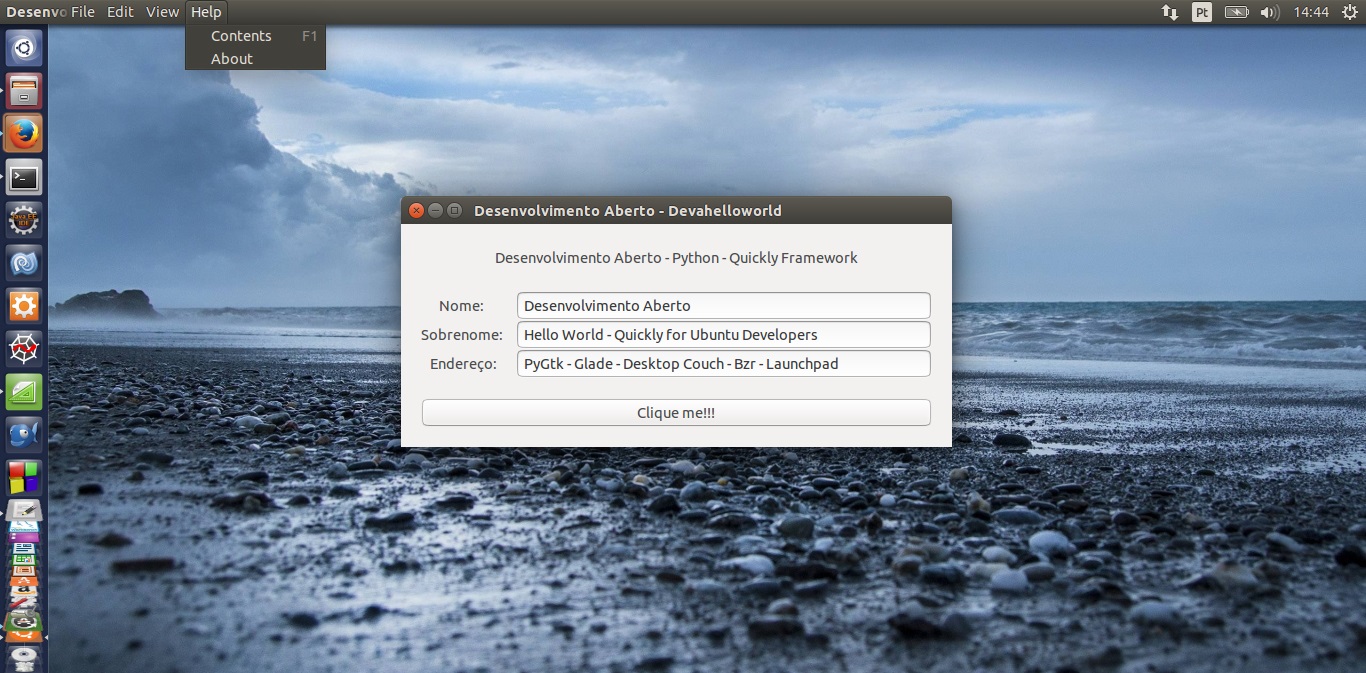Choose About in the Help menu

(x=232, y=59)
